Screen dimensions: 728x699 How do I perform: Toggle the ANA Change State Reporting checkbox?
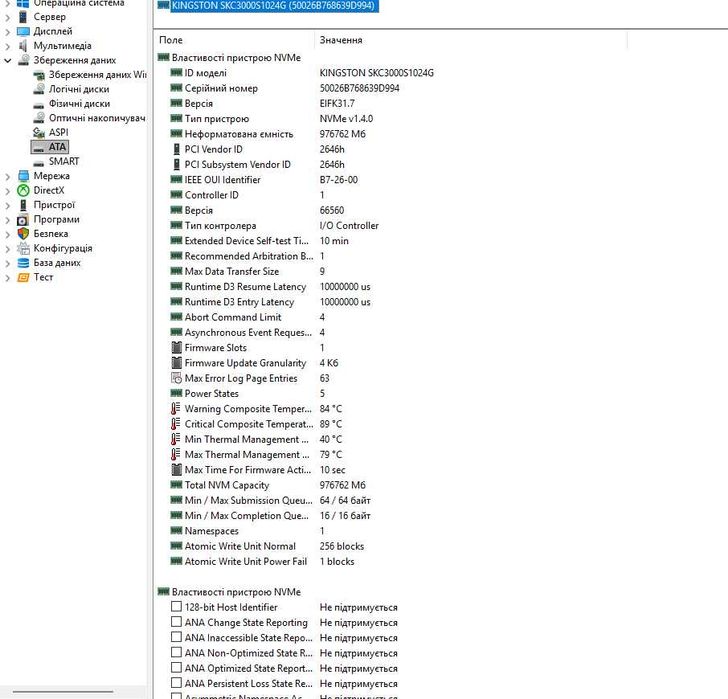(176, 621)
